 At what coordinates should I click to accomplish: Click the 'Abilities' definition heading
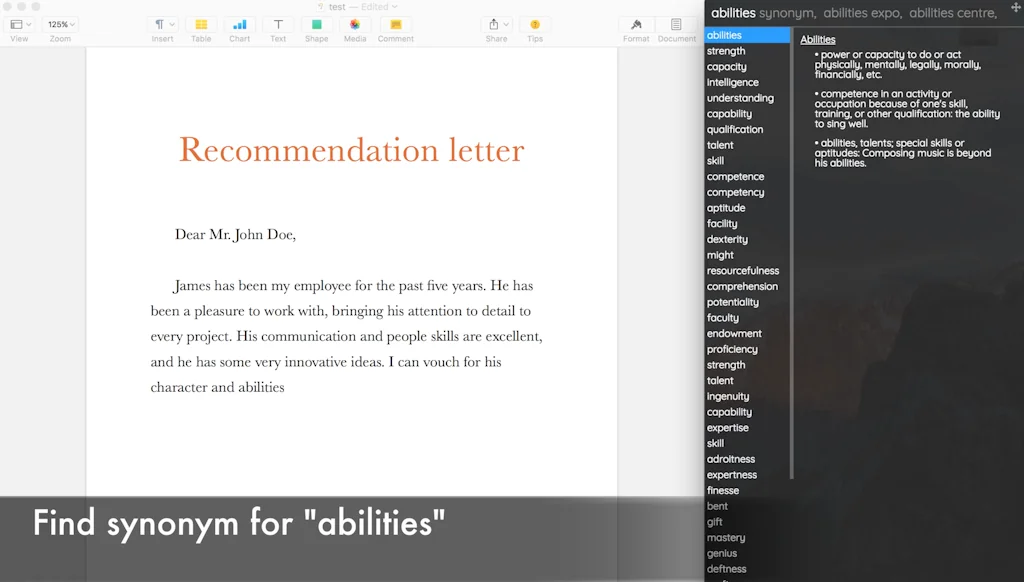pos(818,39)
